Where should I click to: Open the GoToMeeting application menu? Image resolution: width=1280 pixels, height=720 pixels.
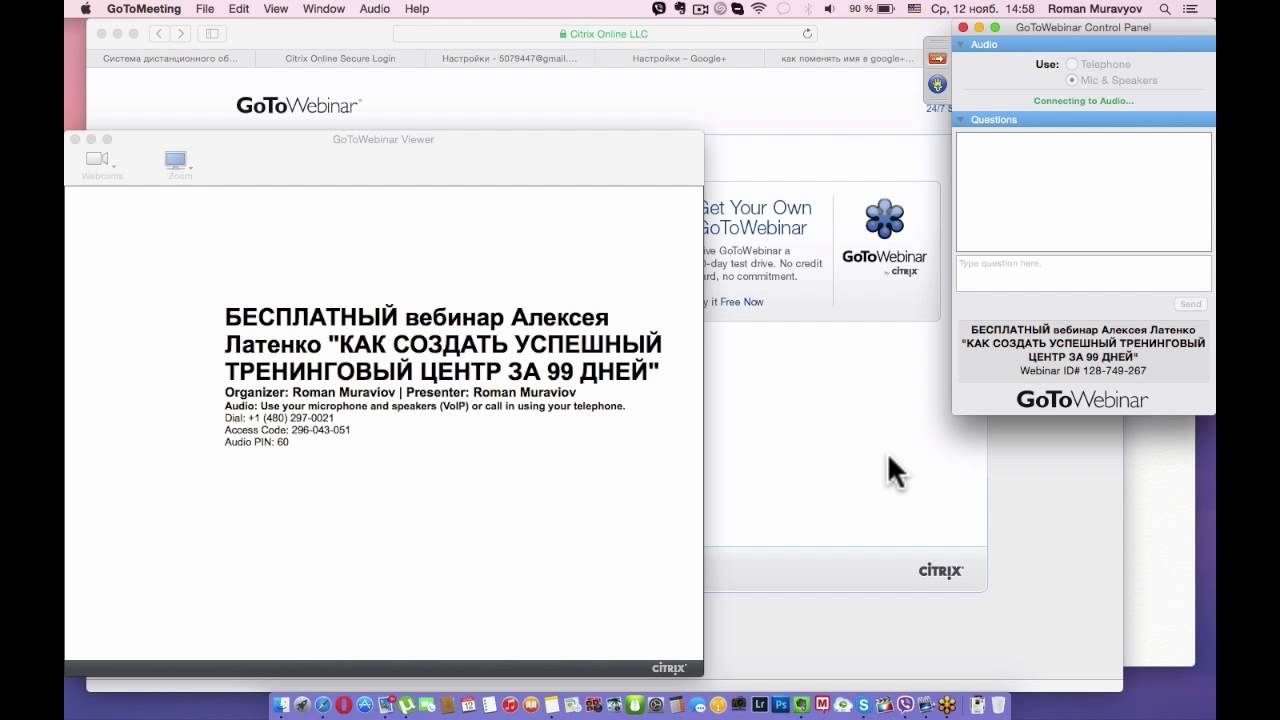tap(144, 9)
